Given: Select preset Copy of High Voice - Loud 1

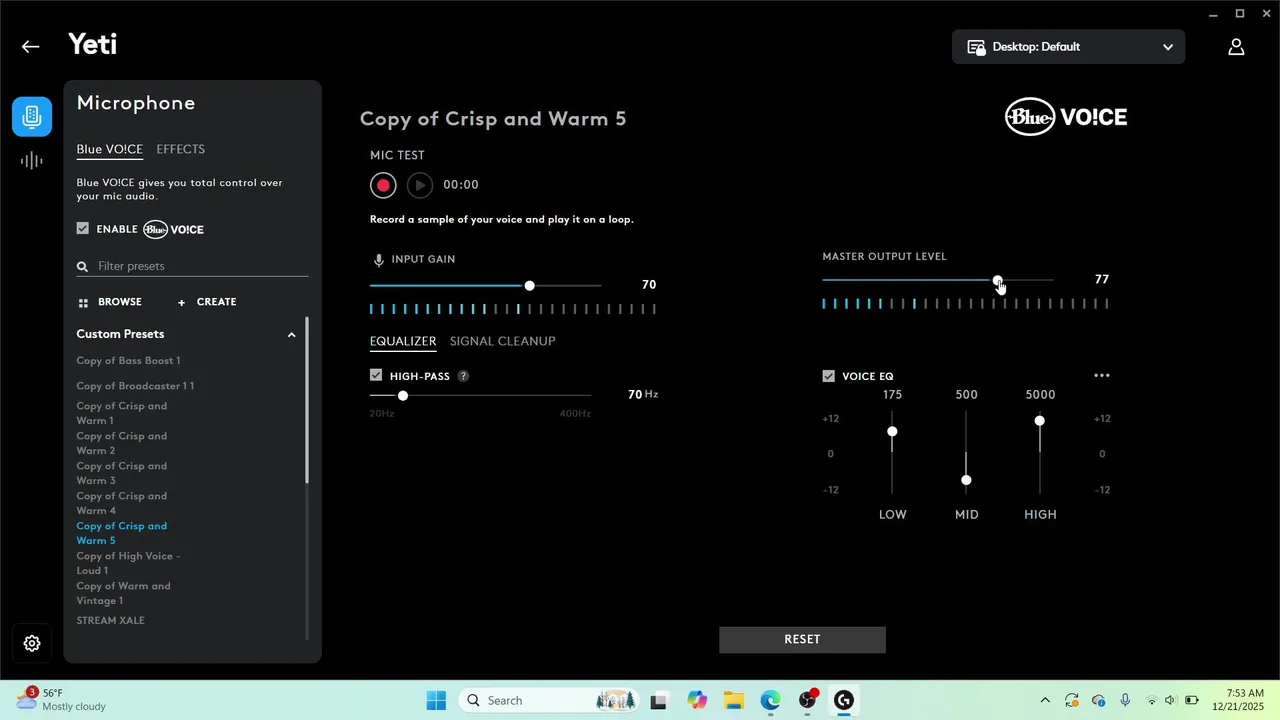Looking at the screenshot, I should [128, 564].
